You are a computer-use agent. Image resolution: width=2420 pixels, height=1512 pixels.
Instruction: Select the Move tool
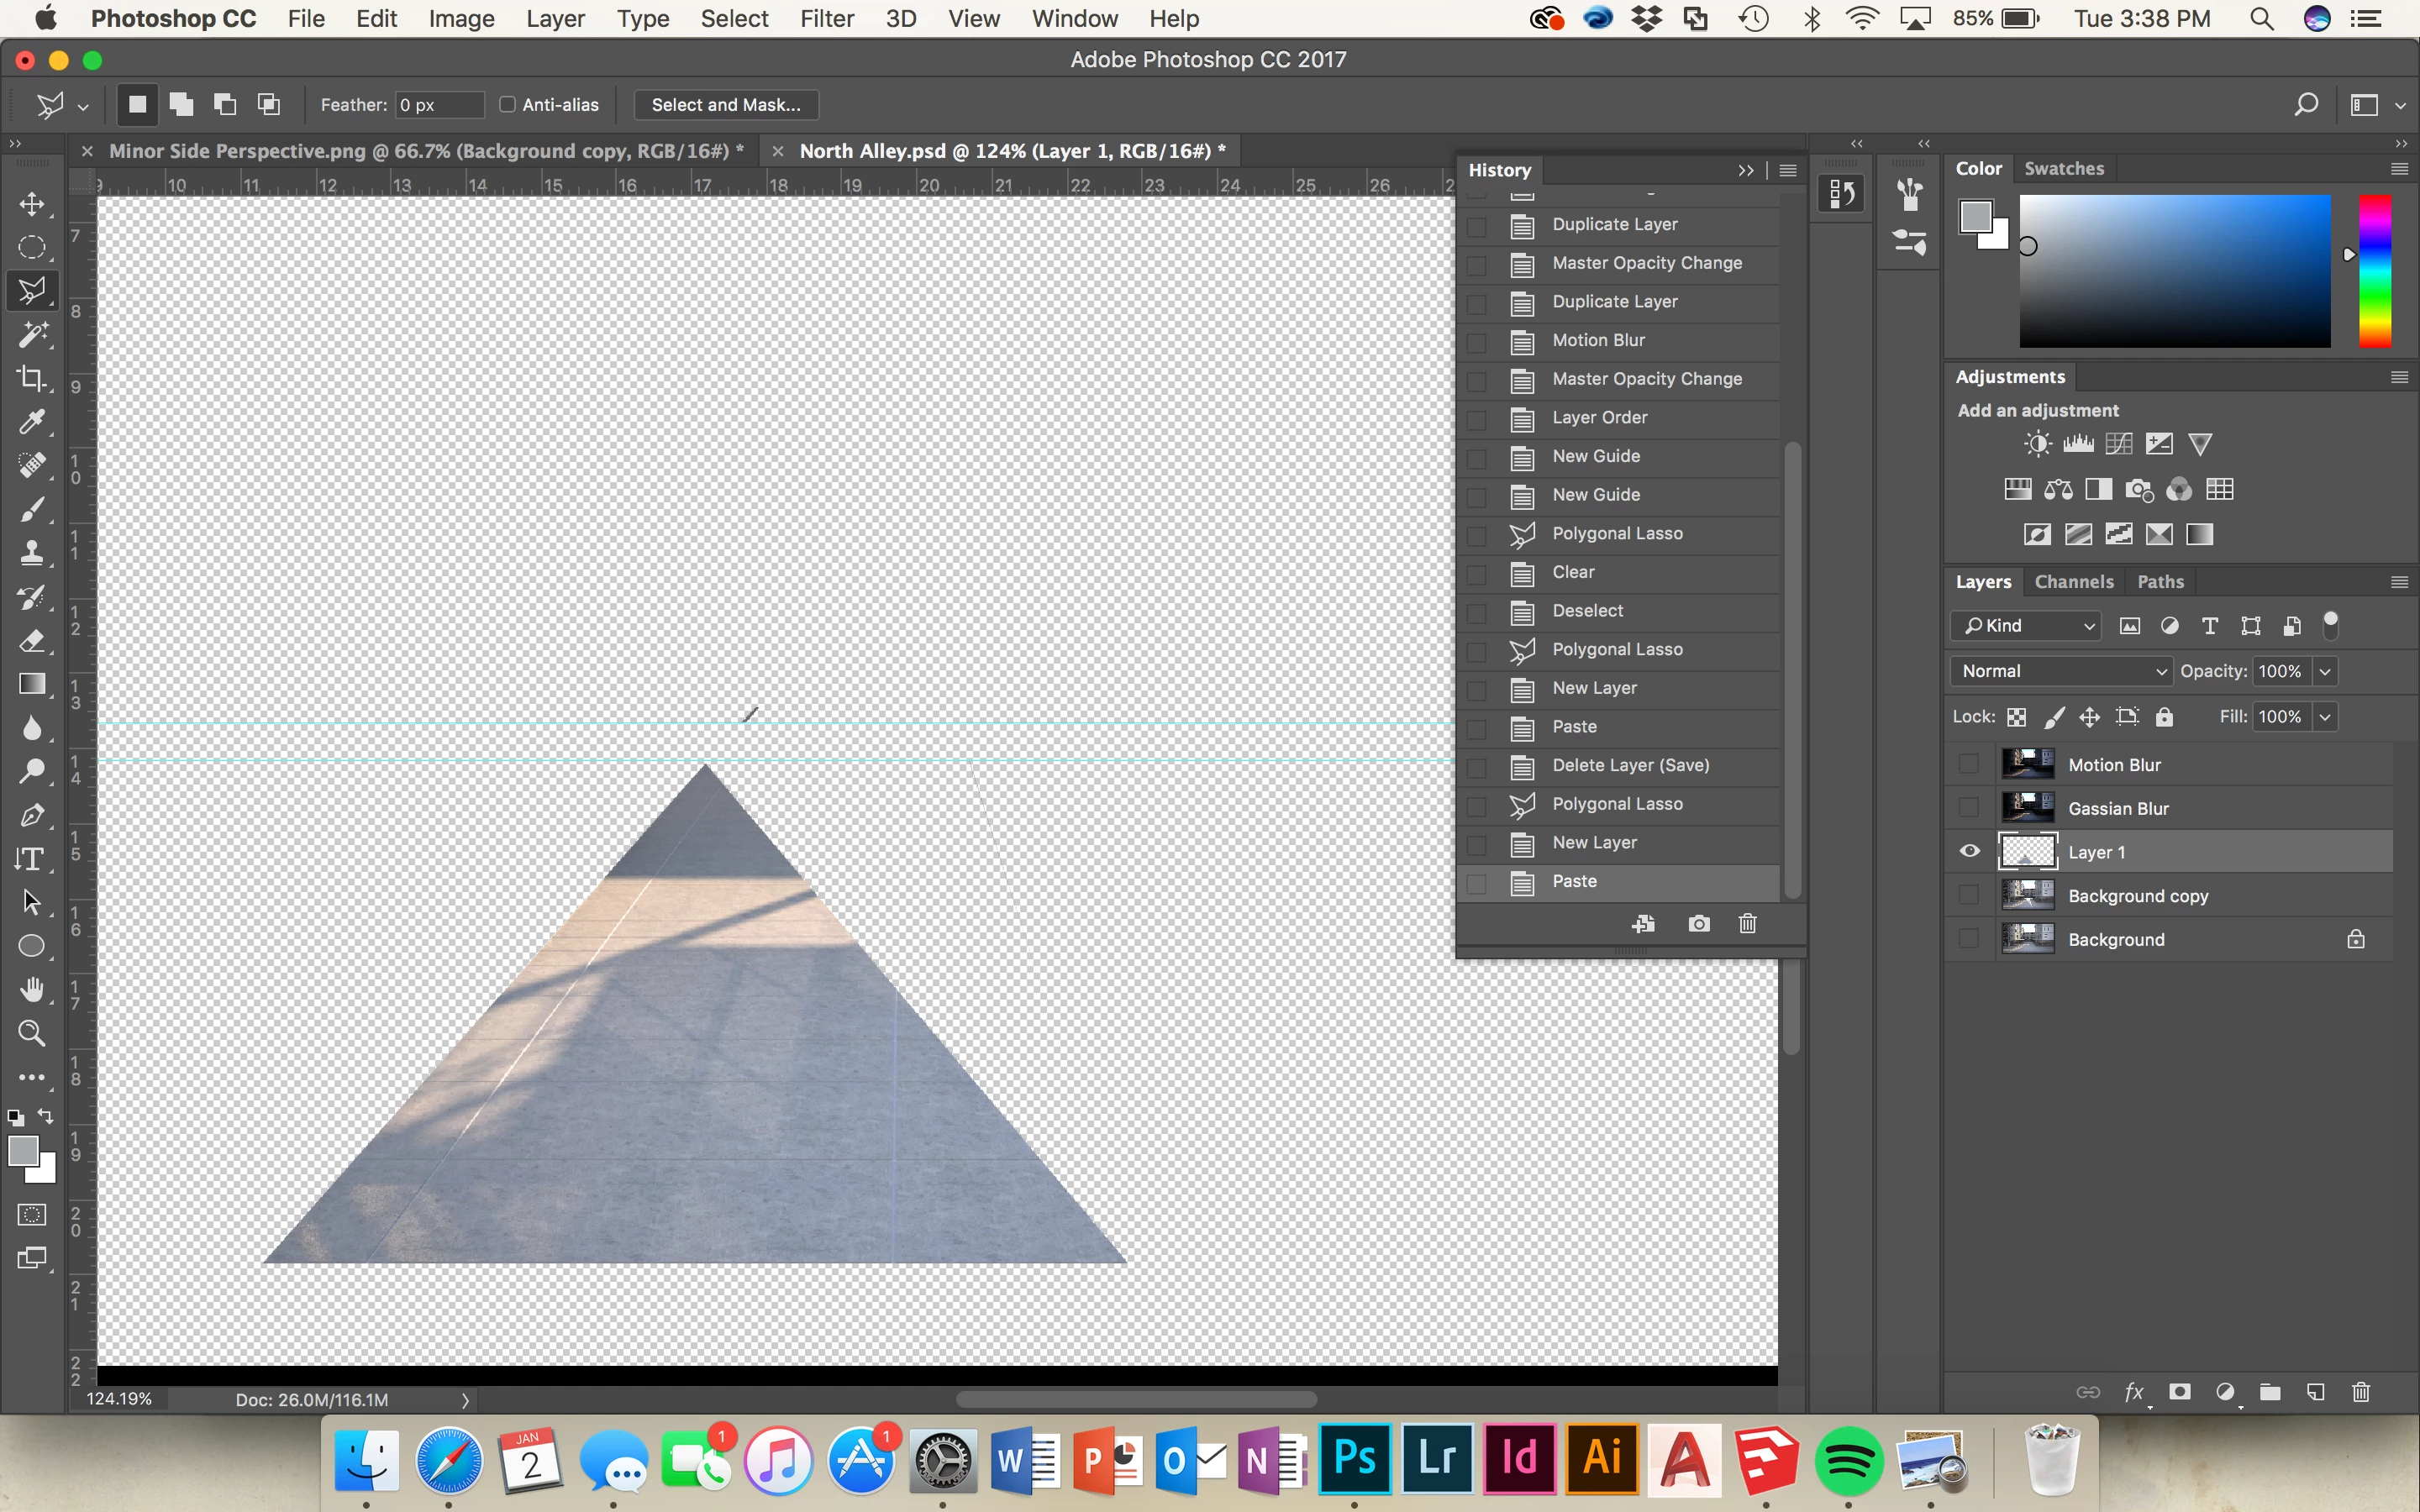click(32, 204)
